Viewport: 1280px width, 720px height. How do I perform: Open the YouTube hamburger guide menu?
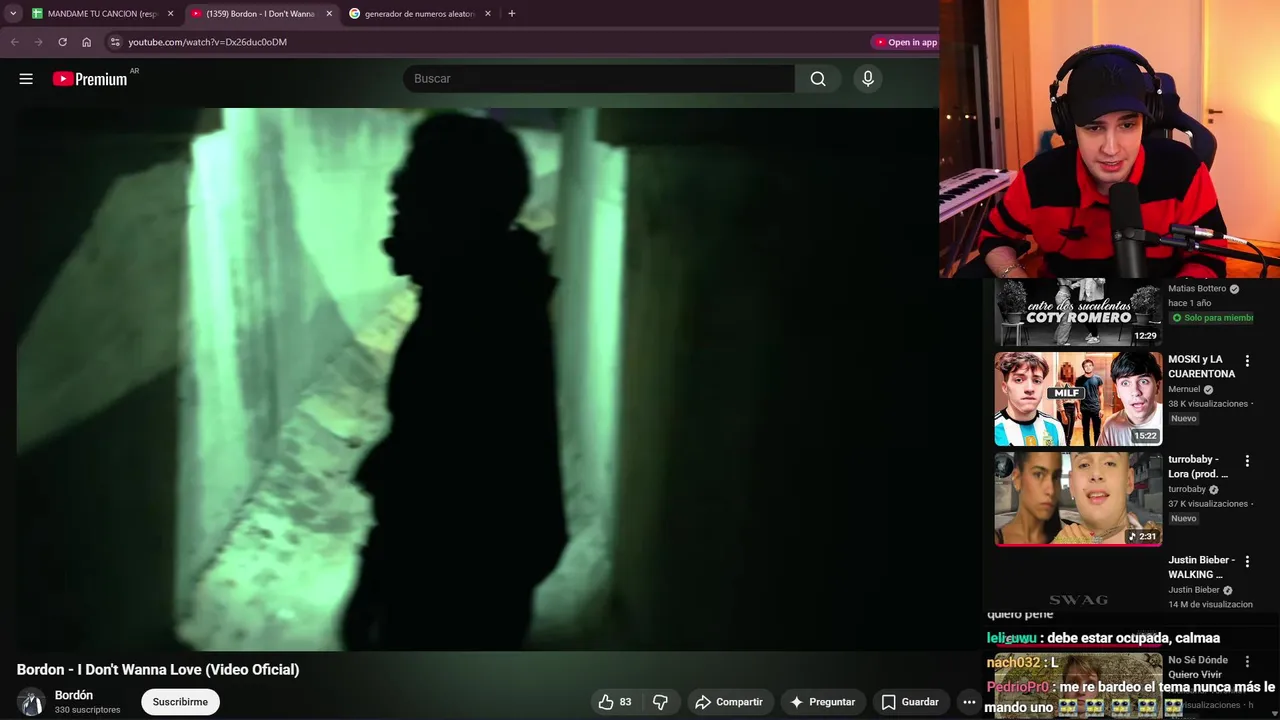[x=26, y=79]
